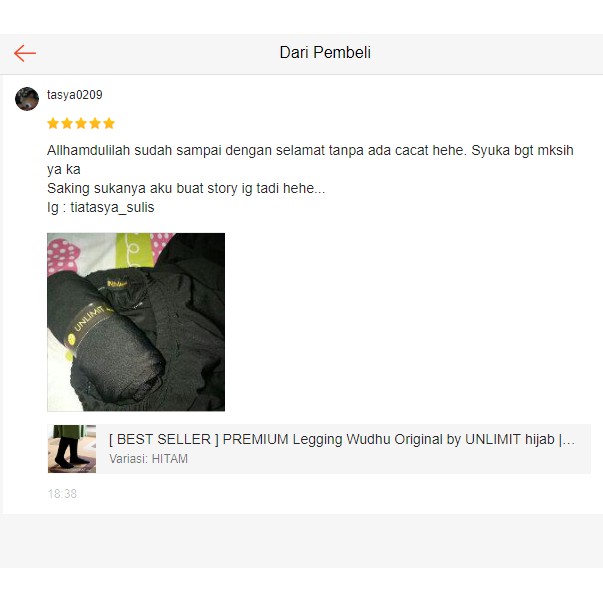Click the third rating star
This screenshot has height=603, width=603.
point(81,123)
